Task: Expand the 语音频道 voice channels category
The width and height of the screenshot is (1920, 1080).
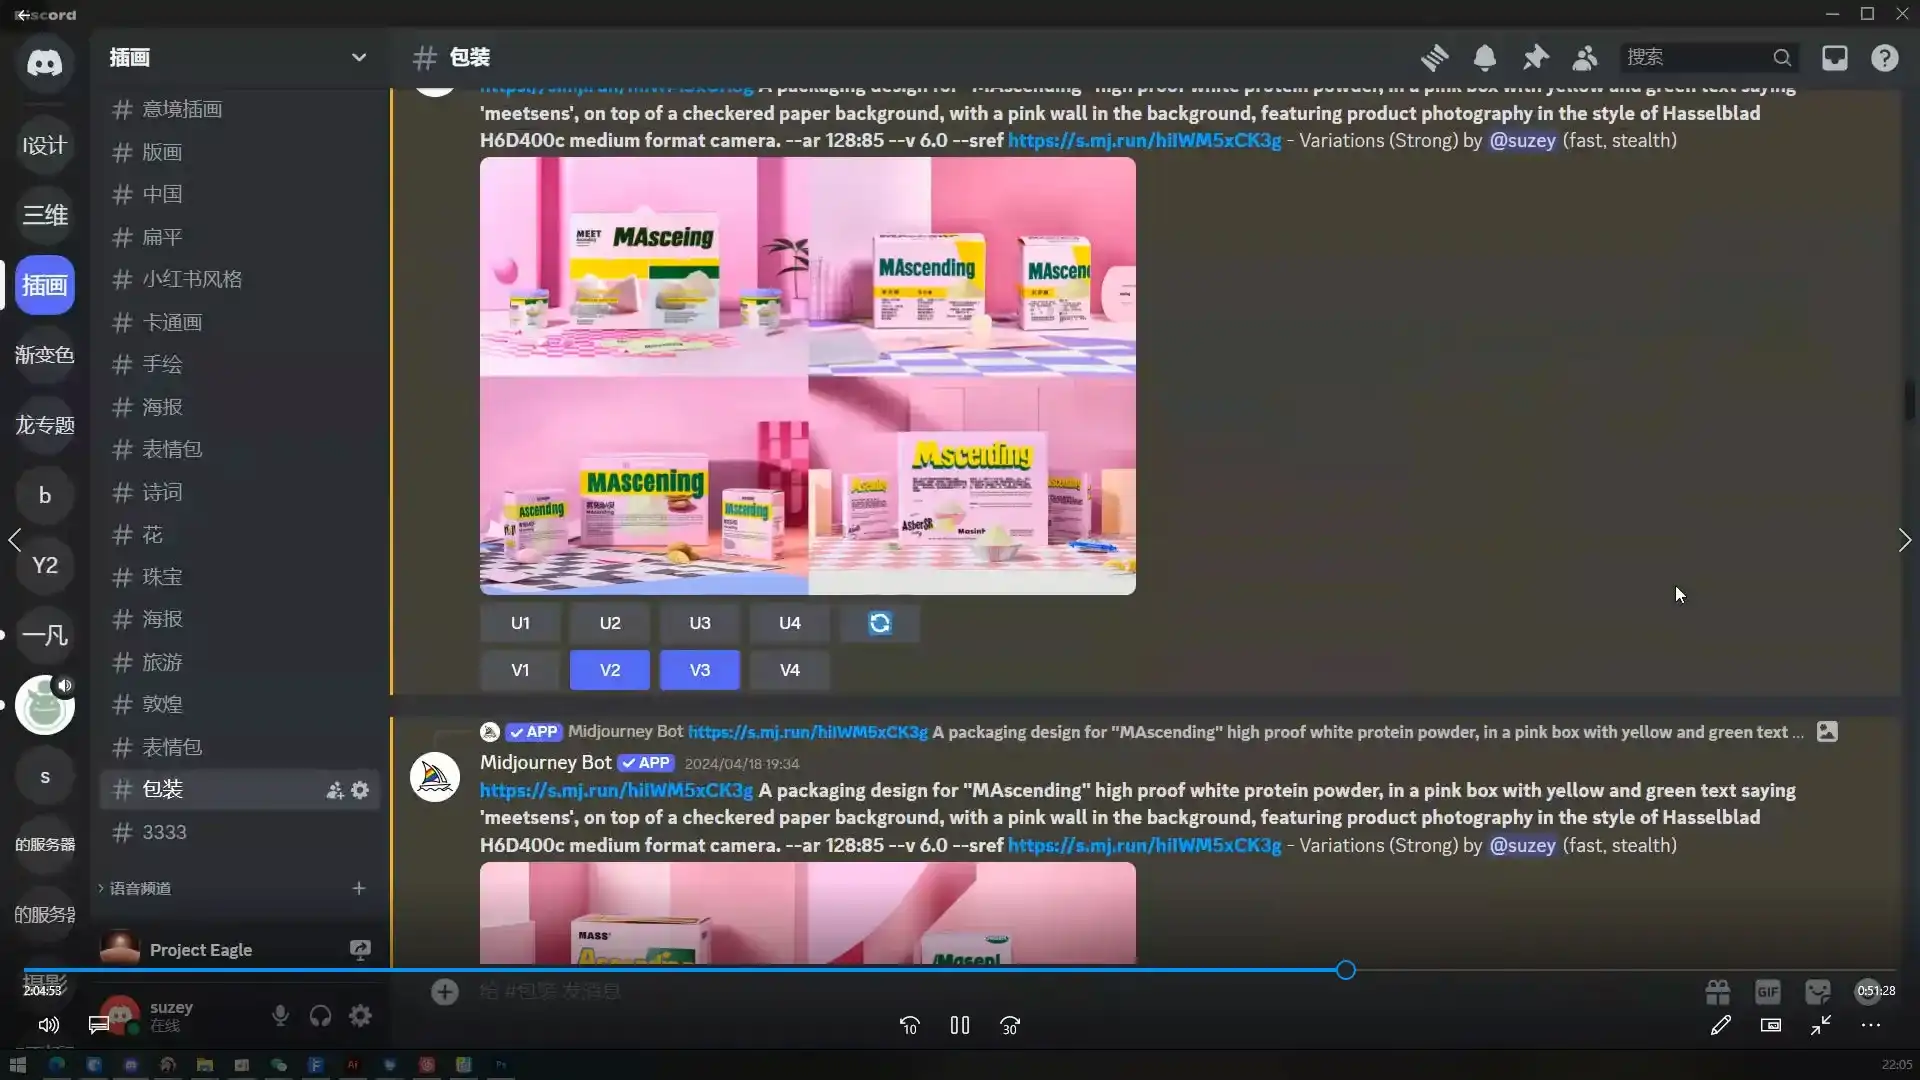Action: pos(140,888)
